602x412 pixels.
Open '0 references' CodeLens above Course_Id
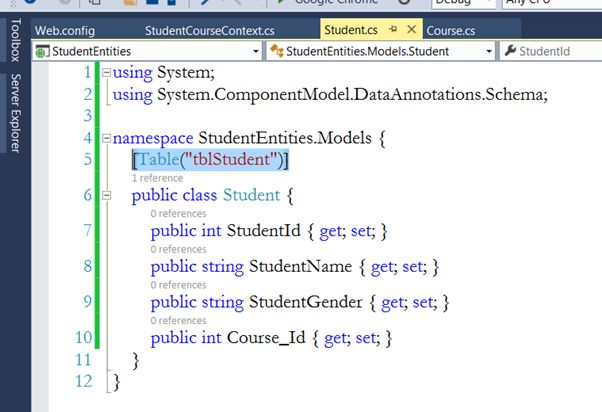(x=178, y=320)
